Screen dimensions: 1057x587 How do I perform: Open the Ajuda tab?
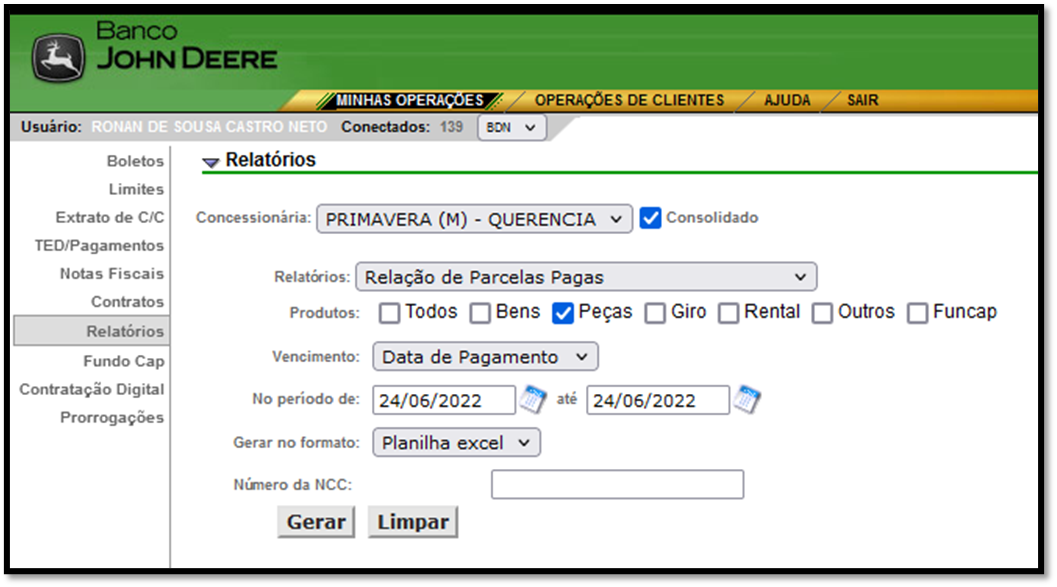[x=787, y=100]
